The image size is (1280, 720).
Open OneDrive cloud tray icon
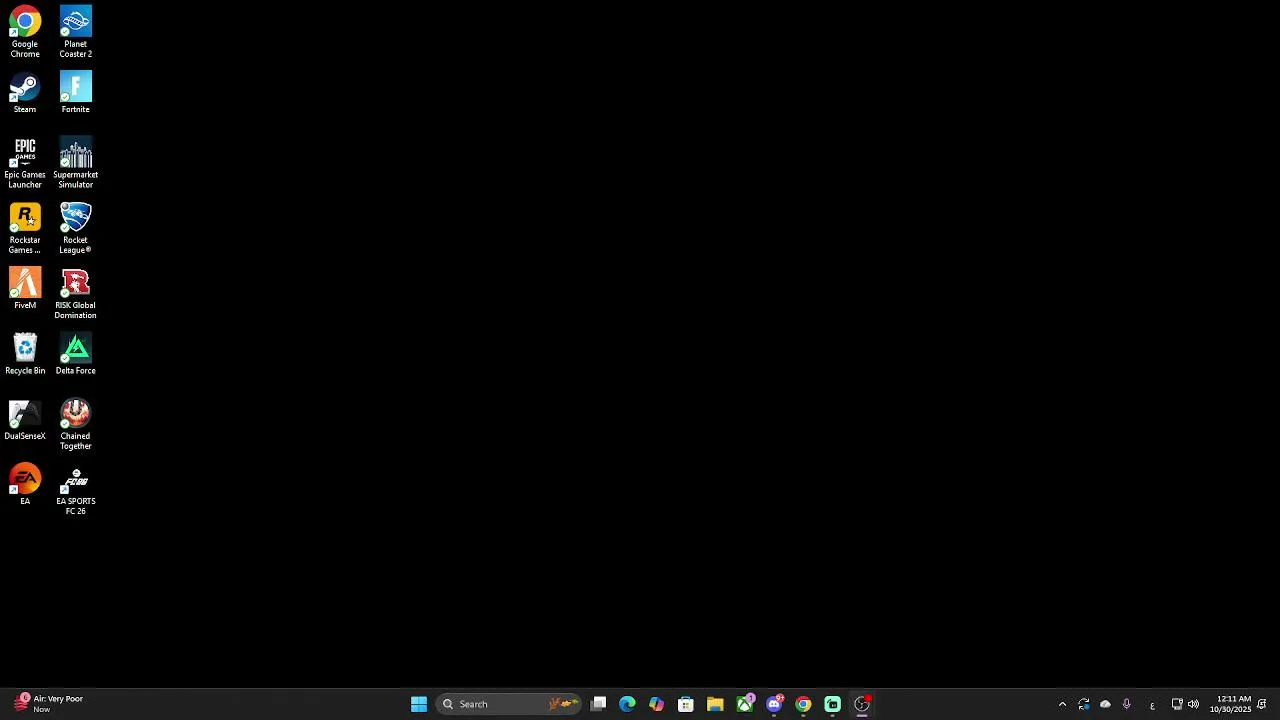pyautogui.click(x=1105, y=704)
